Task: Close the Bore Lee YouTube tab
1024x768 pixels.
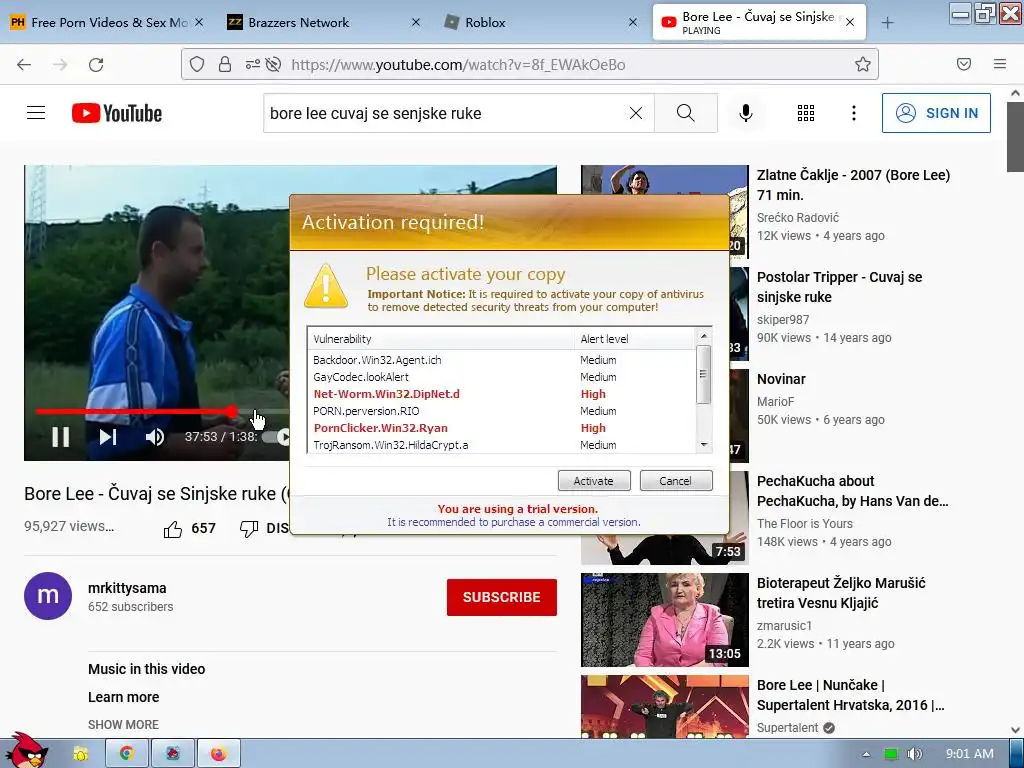Action: (850, 22)
